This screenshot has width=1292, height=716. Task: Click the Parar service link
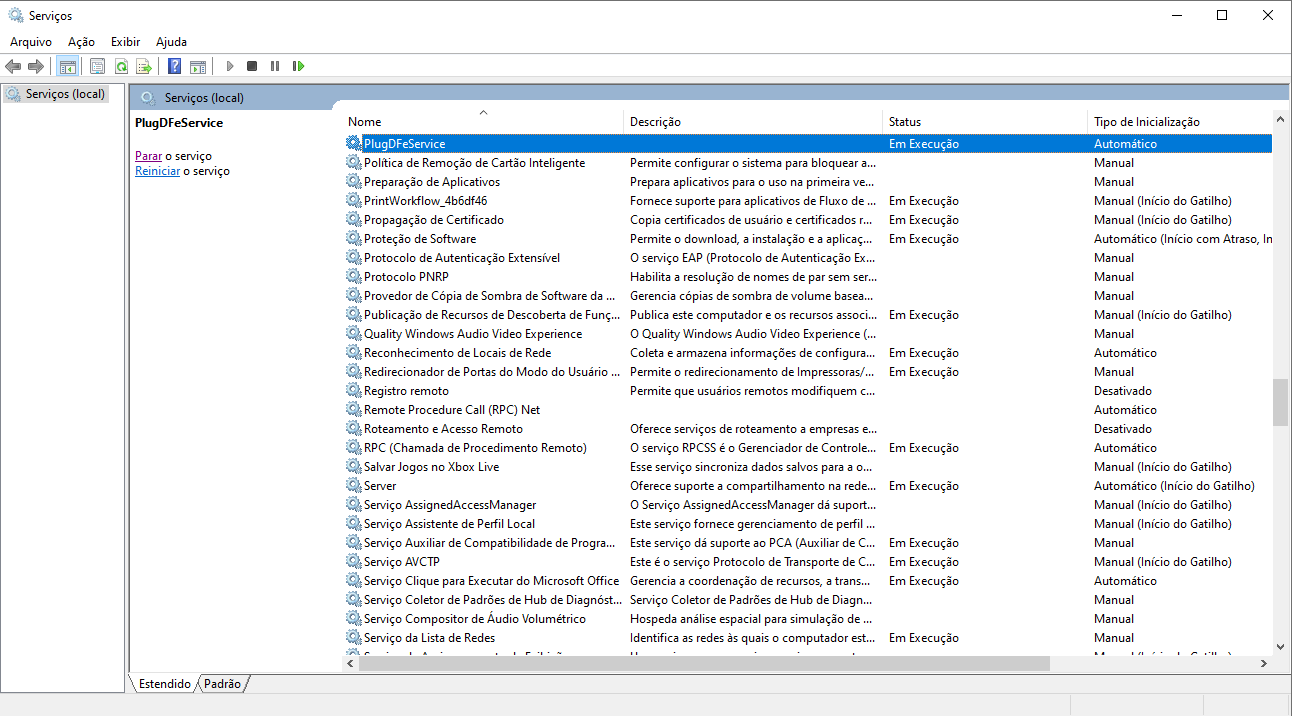(x=148, y=156)
